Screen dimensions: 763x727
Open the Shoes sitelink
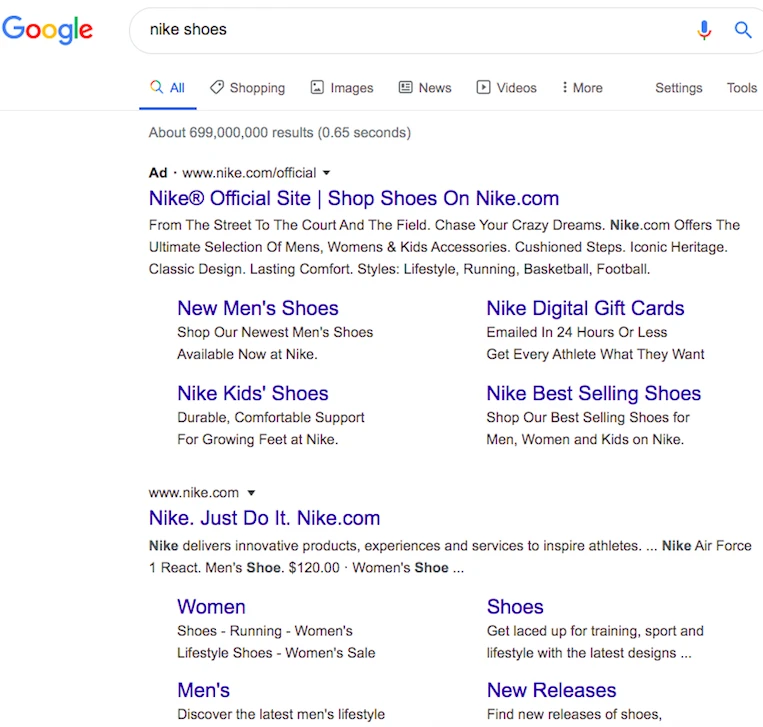pyautogui.click(x=515, y=607)
